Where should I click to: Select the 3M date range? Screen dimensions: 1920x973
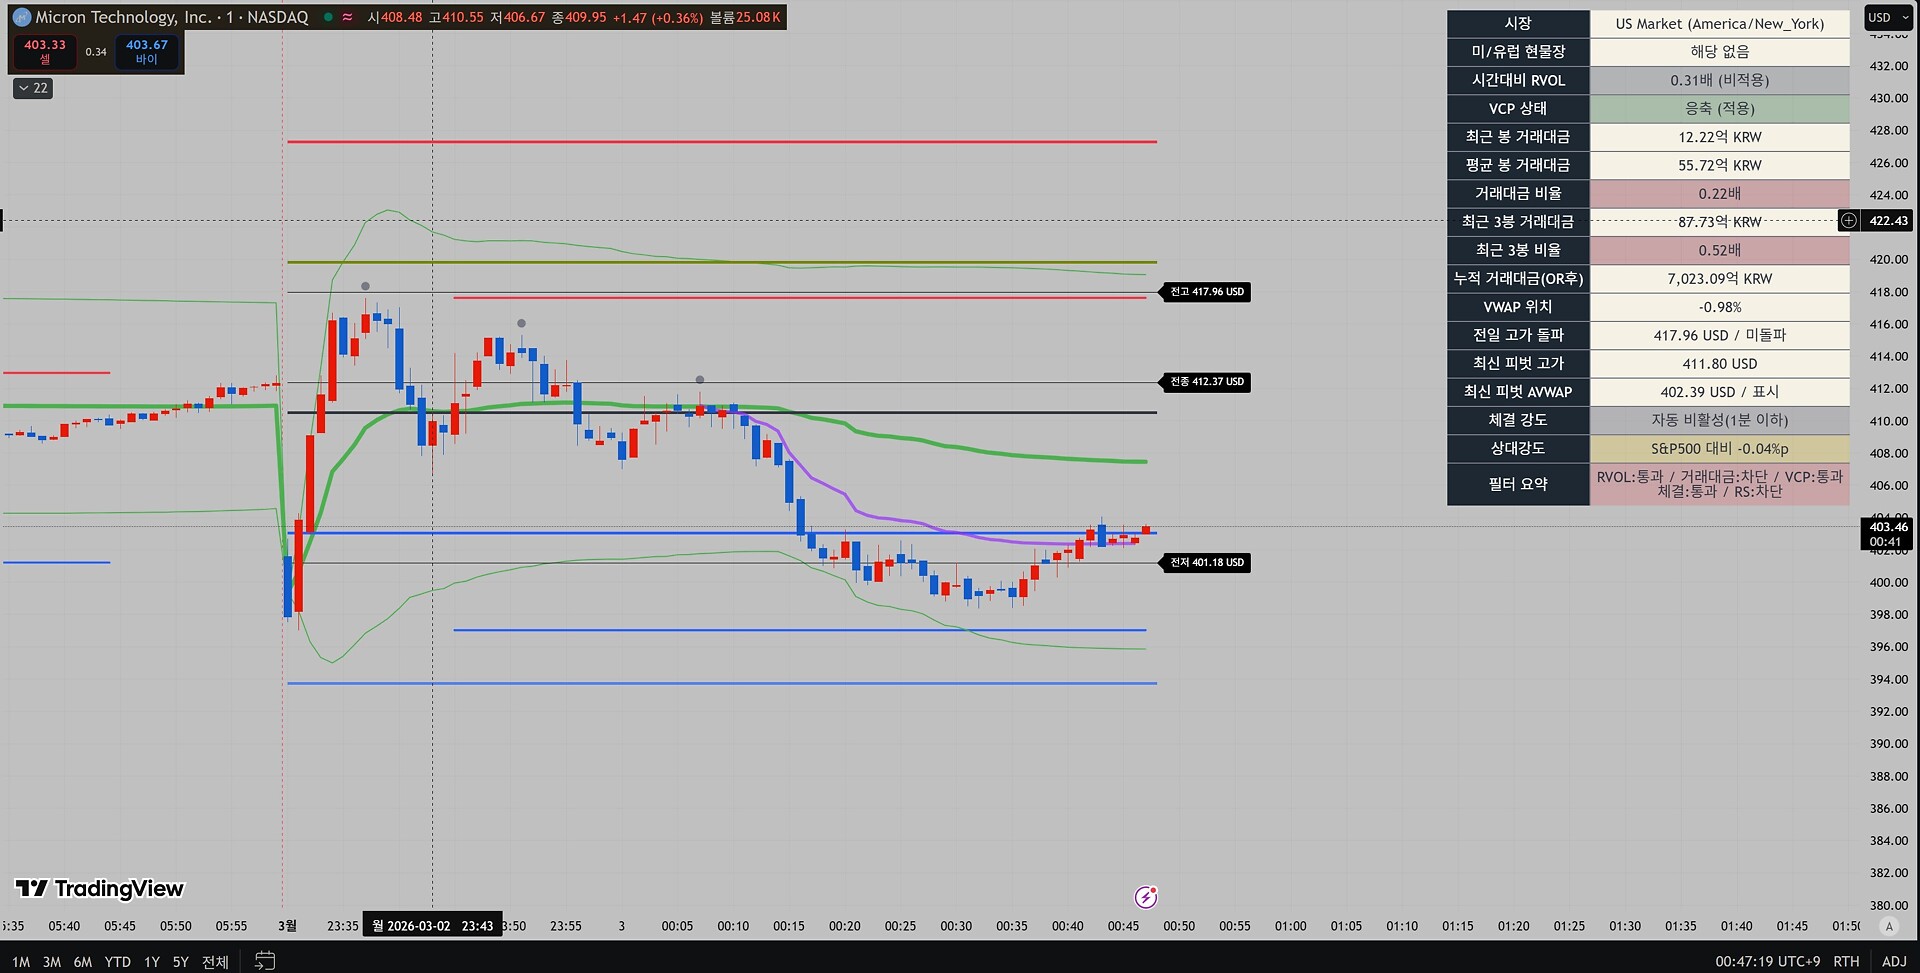52,962
